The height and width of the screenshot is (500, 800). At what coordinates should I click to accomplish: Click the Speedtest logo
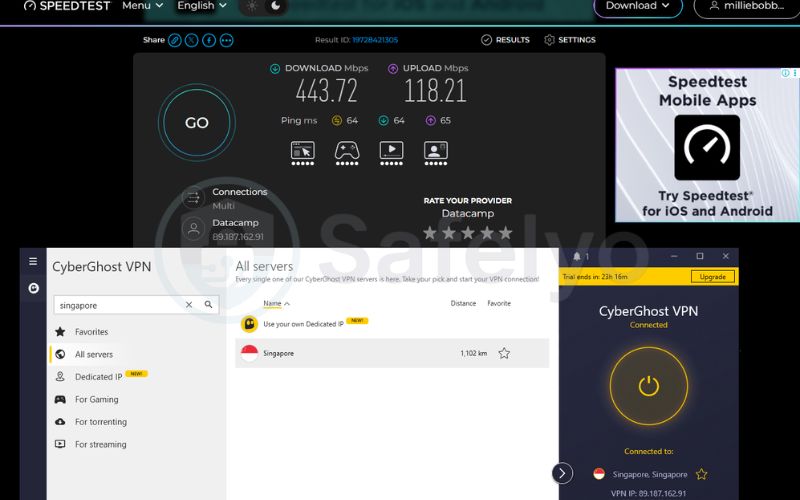pos(67,6)
